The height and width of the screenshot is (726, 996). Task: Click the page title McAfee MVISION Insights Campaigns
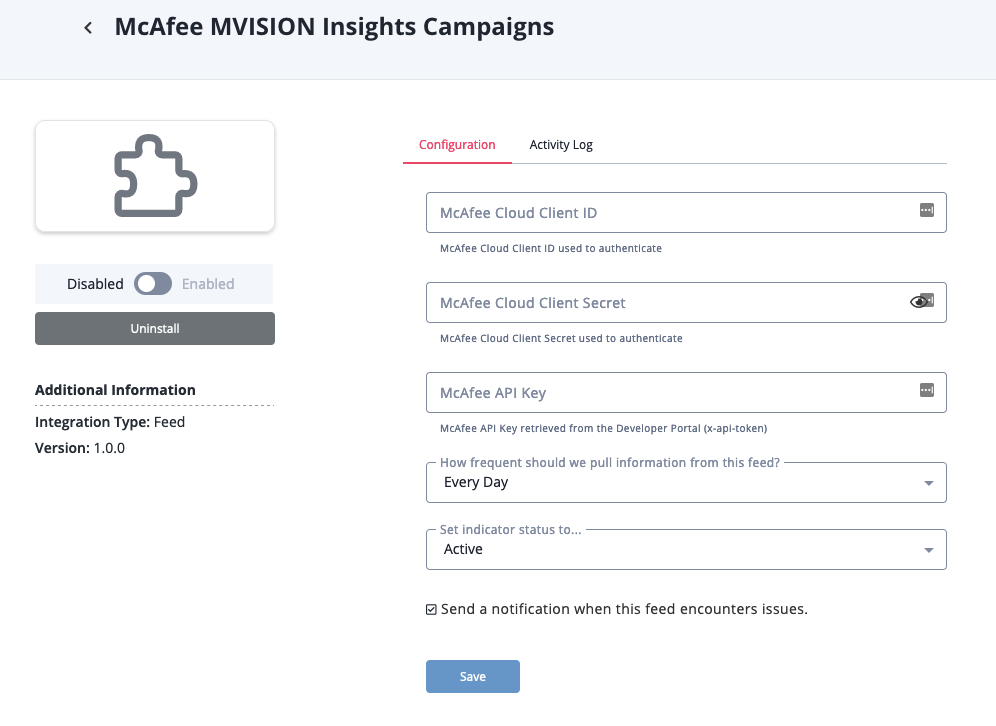[334, 27]
